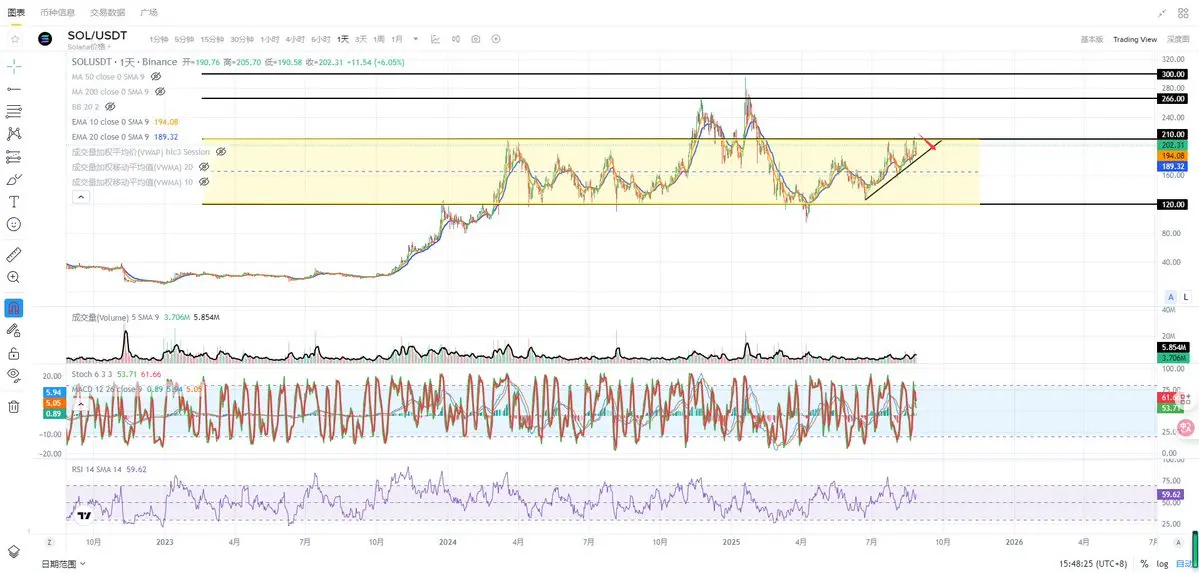This screenshot has height=573, width=1199.
Task: Switch to the 图表 tab
Action: pos(16,13)
